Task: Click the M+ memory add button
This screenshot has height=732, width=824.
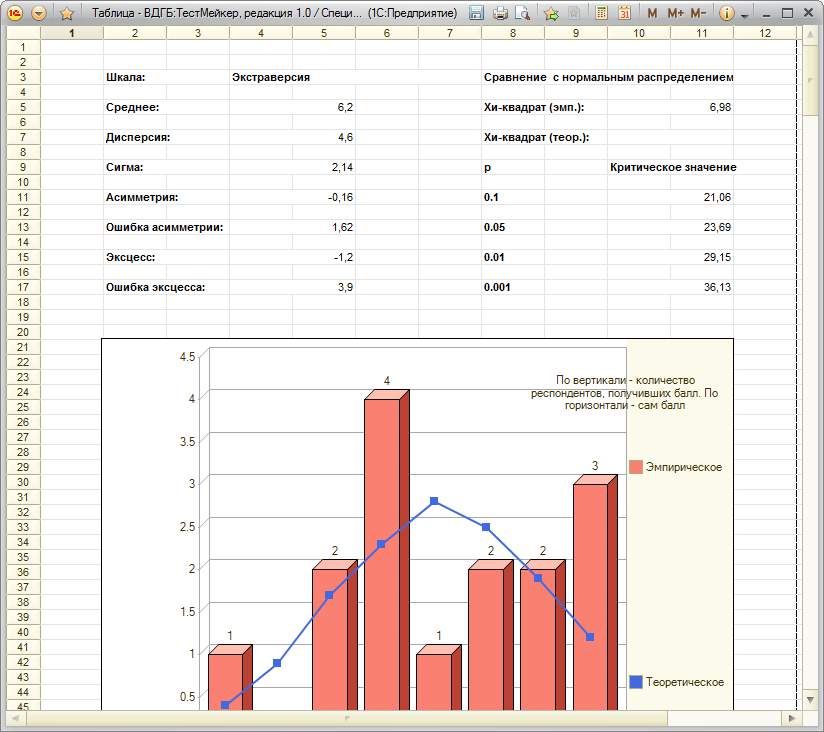Action: (675, 13)
